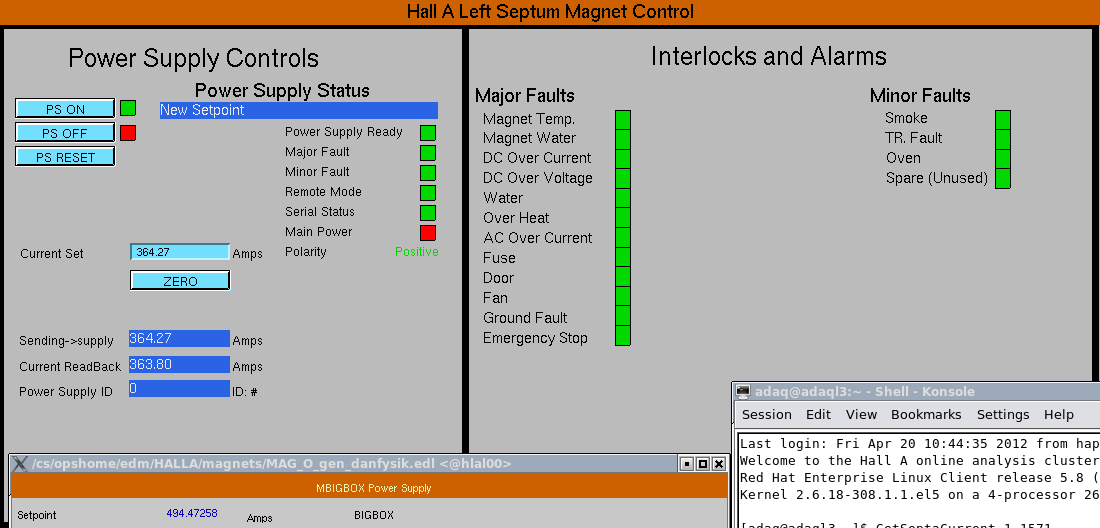Viewport: 1100px width, 528px height.
Task: Click the Minor Faults heading
Action: coord(920,95)
